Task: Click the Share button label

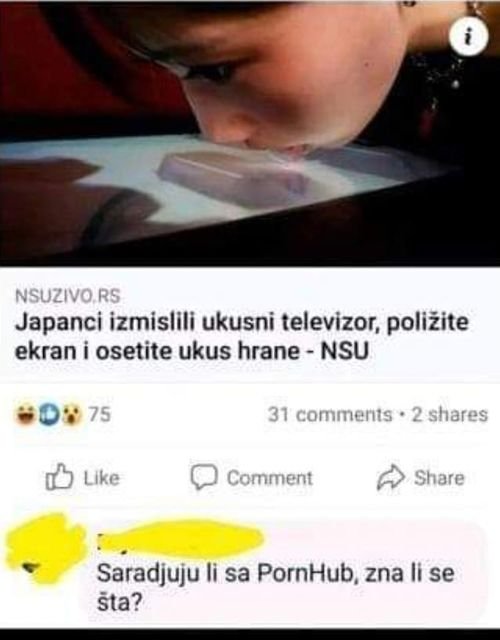Action: coord(439,478)
